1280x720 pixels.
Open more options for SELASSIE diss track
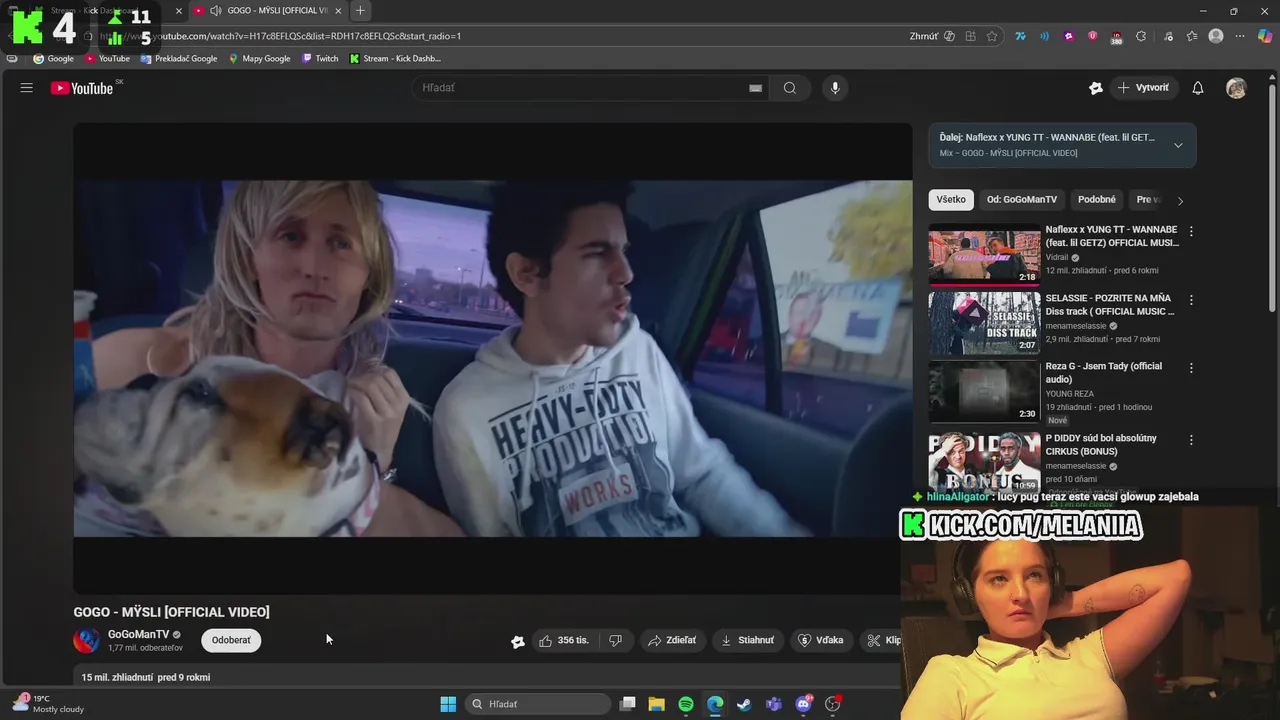click(x=1190, y=299)
